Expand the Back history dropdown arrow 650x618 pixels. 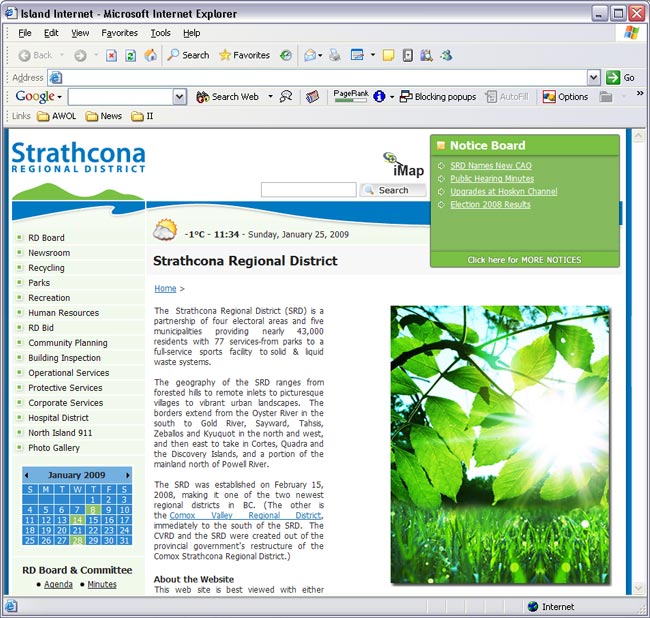62,55
